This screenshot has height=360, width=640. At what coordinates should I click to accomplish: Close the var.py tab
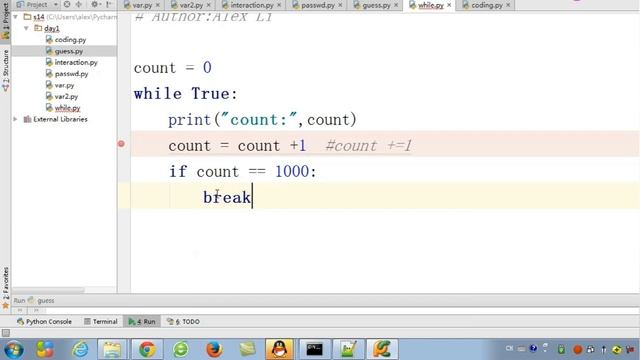coord(158,5)
